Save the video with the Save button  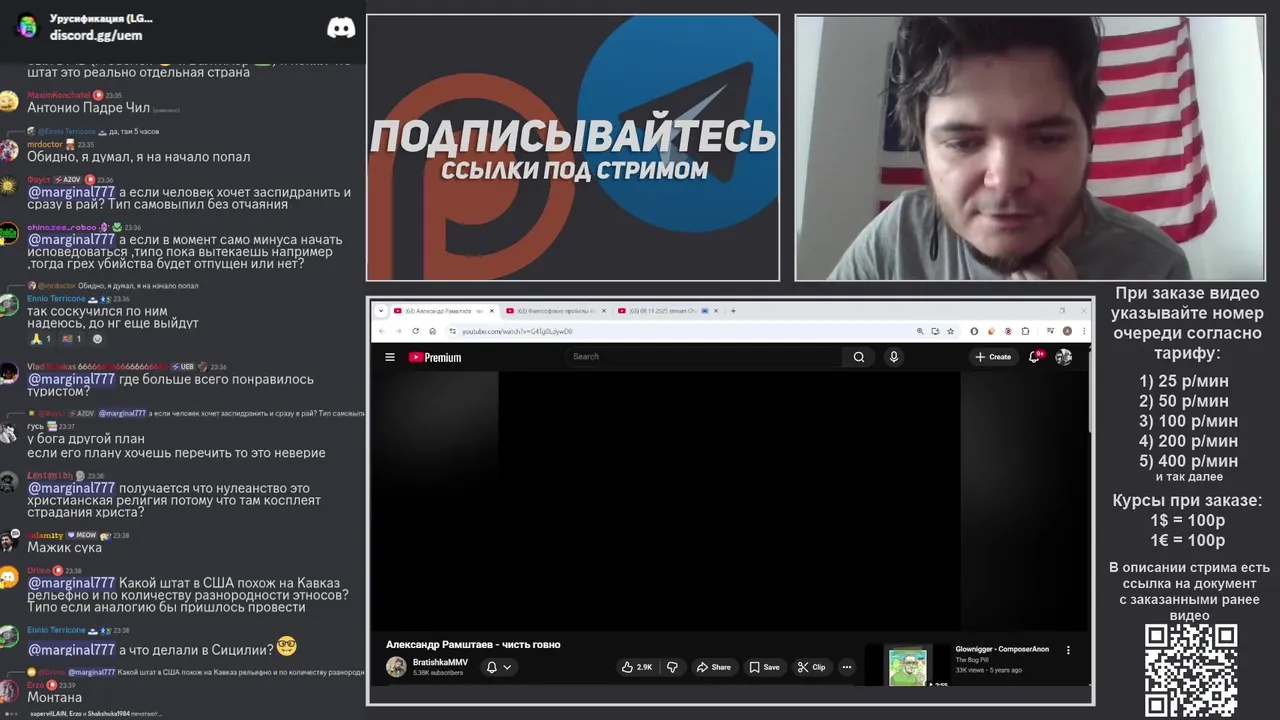(x=765, y=667)
